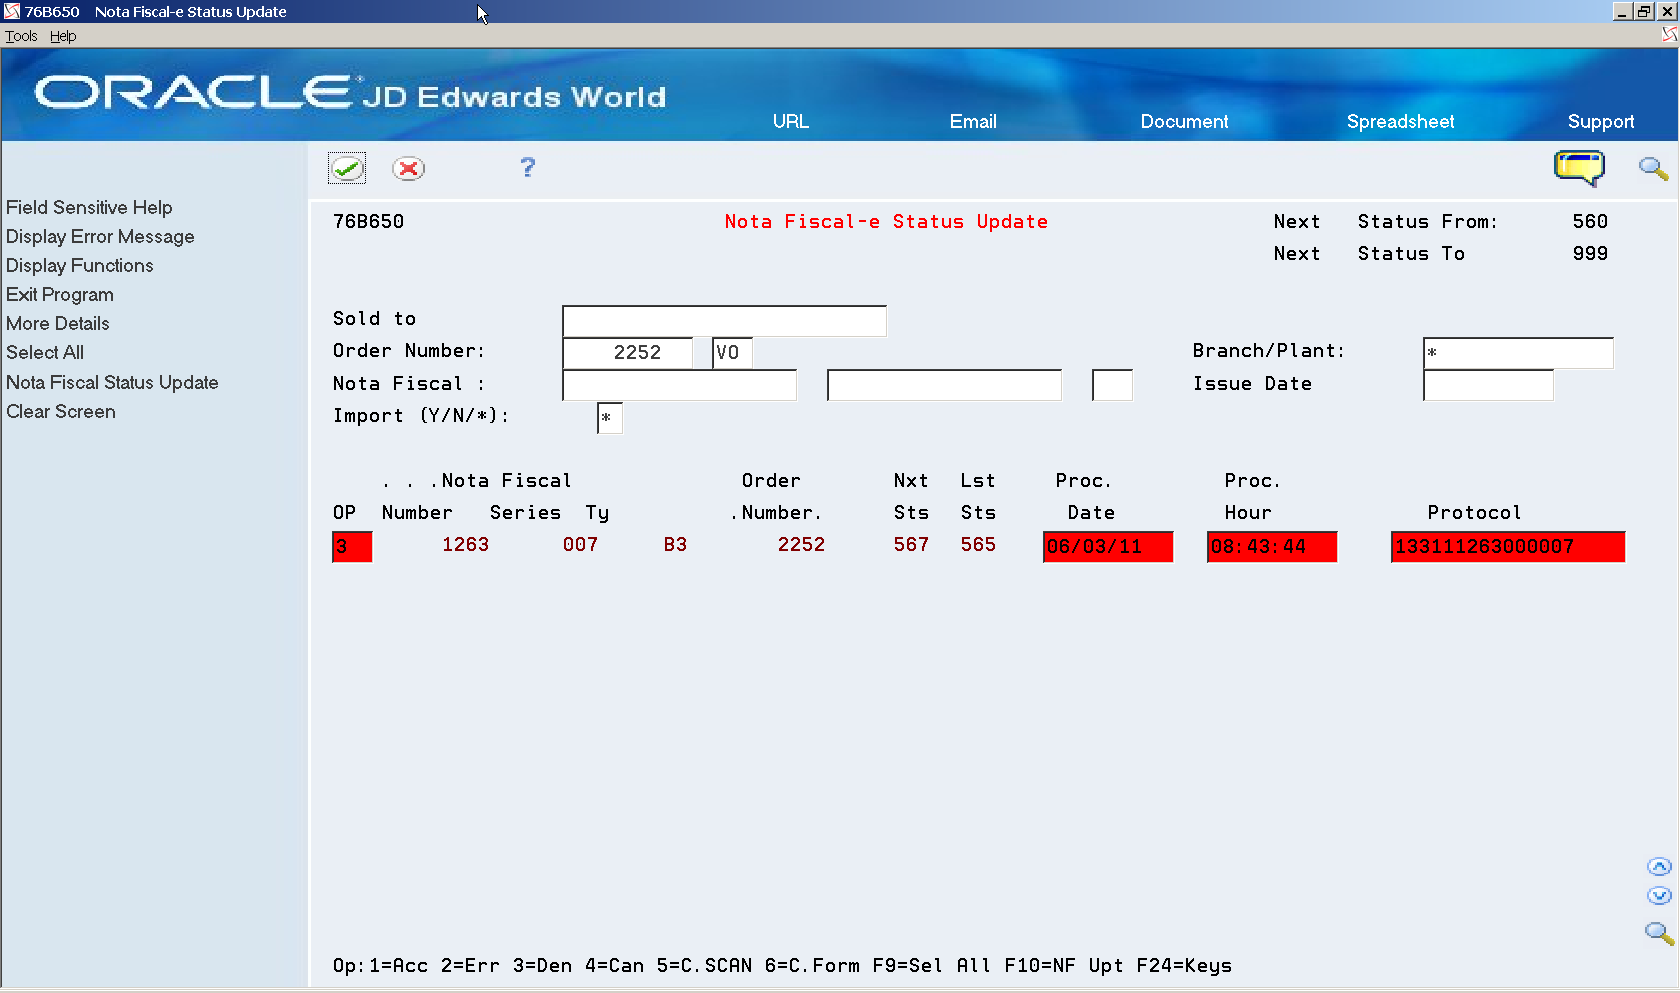
Task: Click the Issue Date input field
Action: pos(1488,385)
